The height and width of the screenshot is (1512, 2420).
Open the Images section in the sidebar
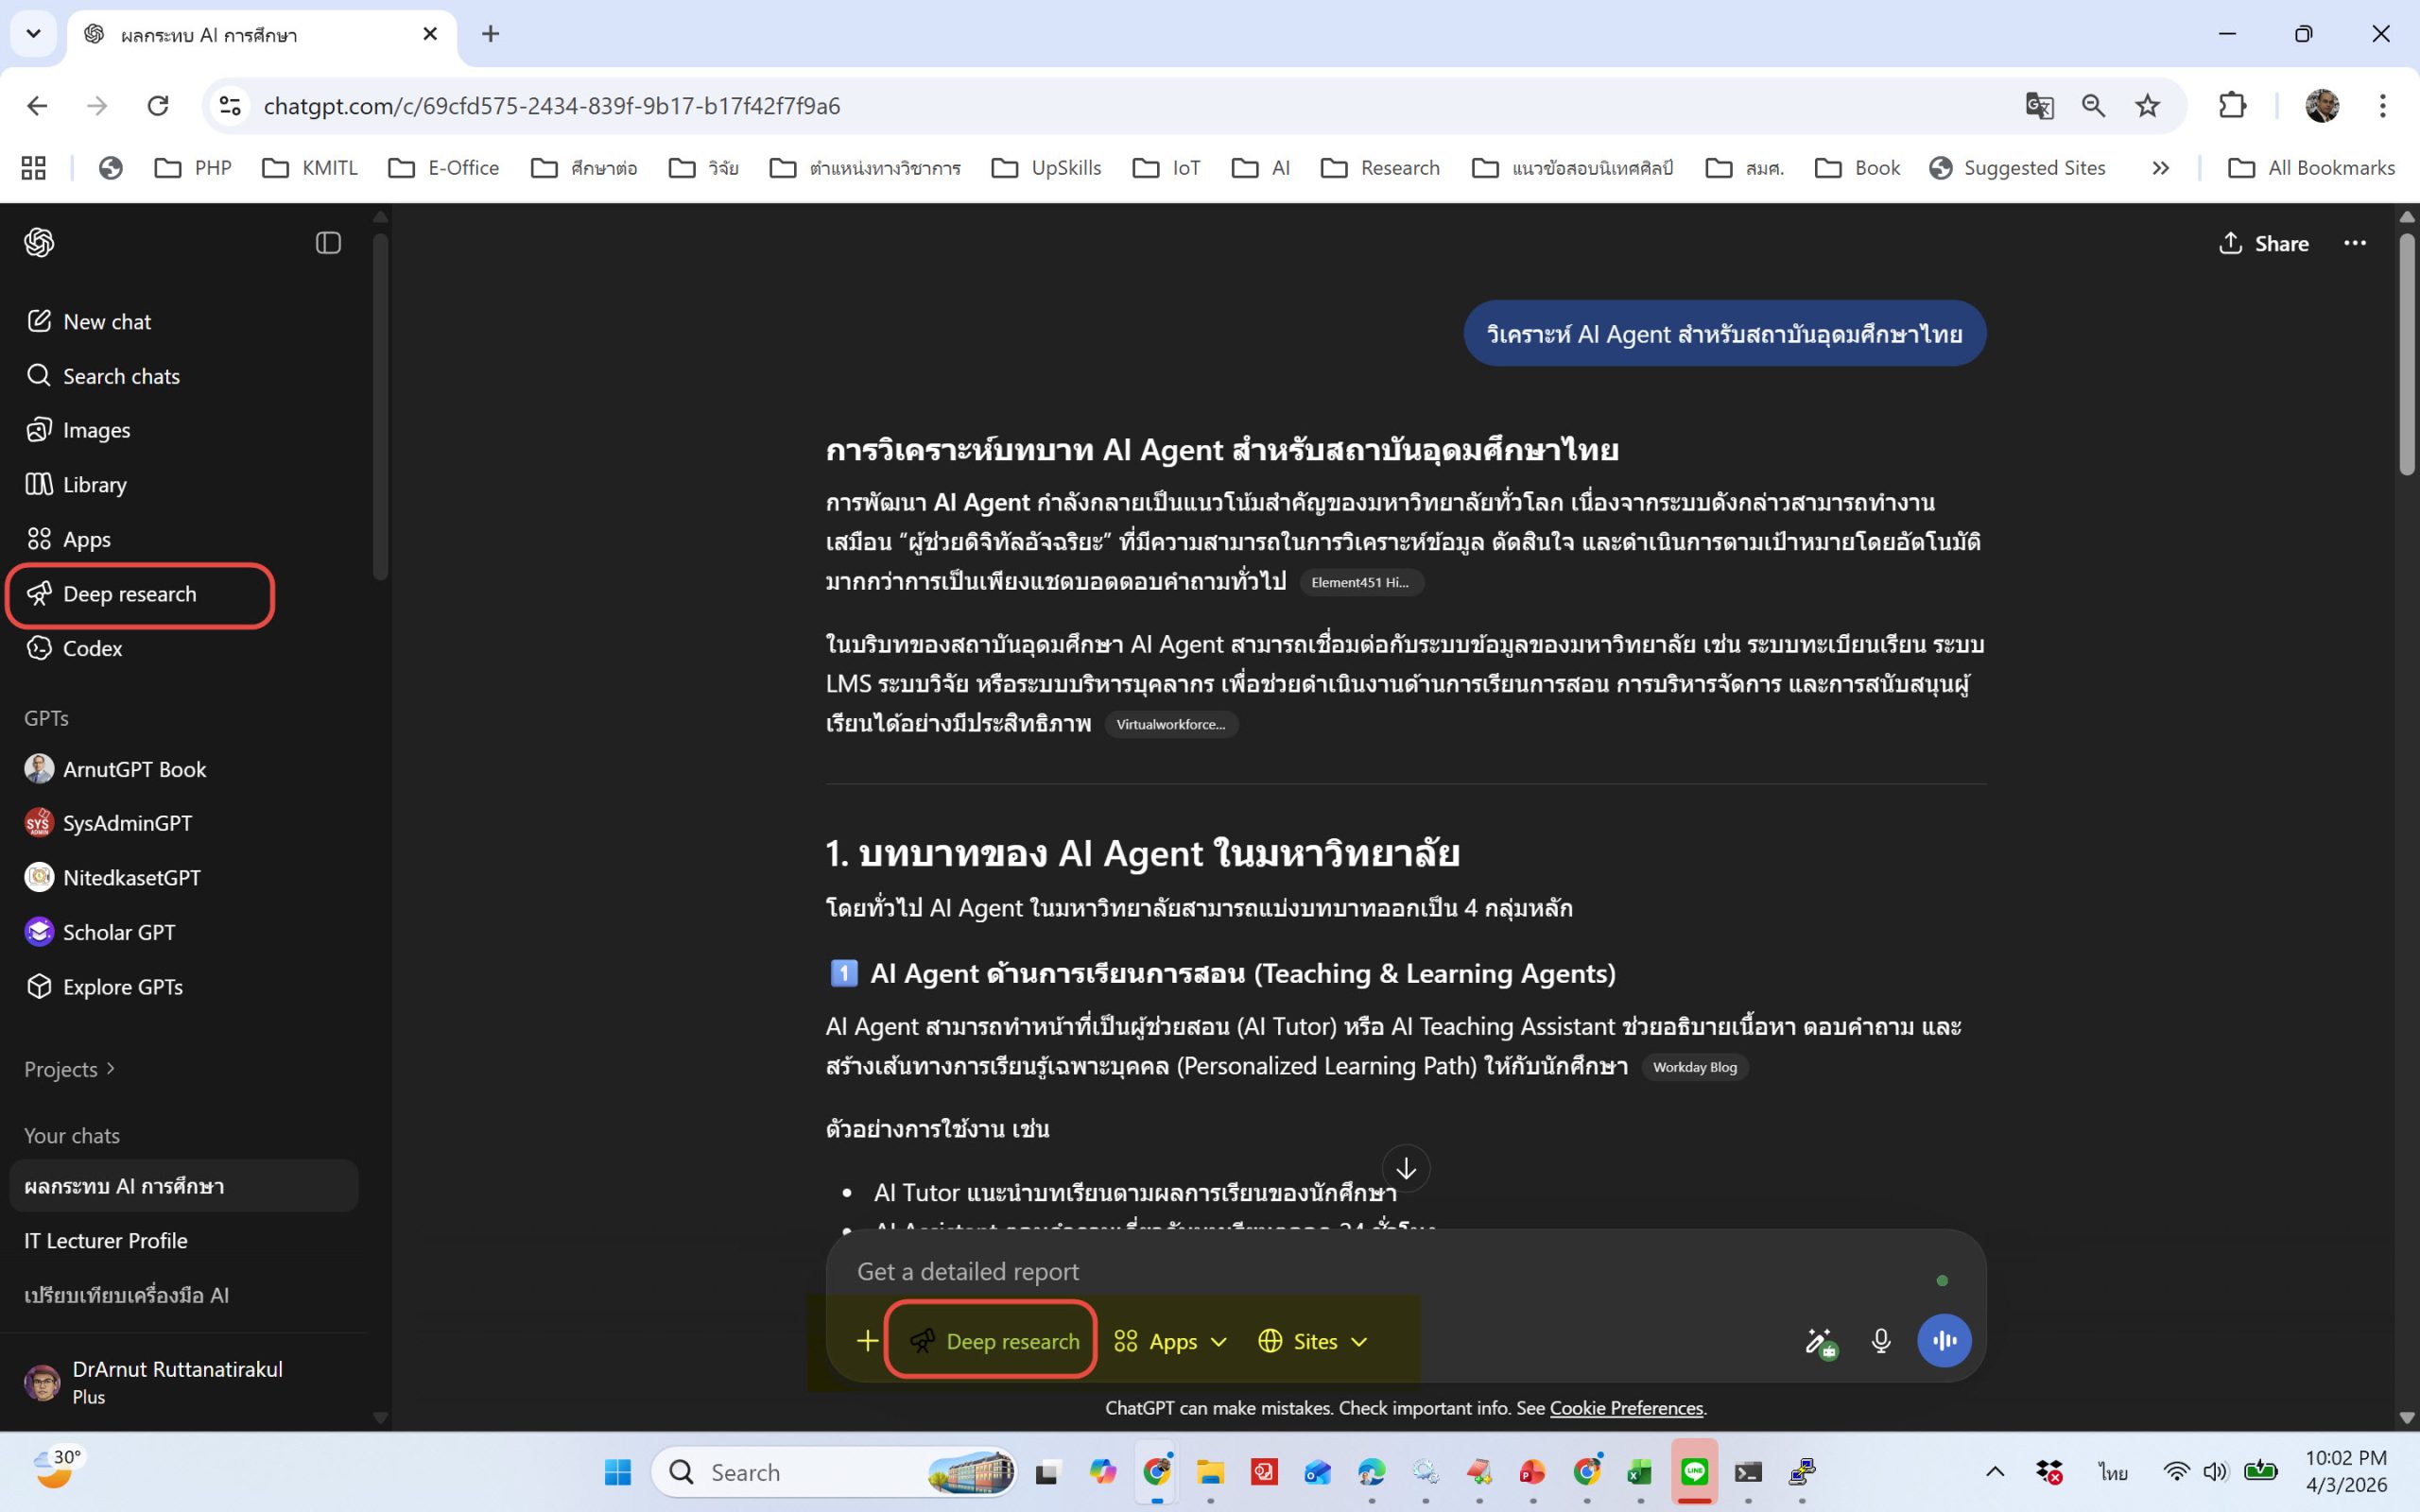tap(96, 429)
